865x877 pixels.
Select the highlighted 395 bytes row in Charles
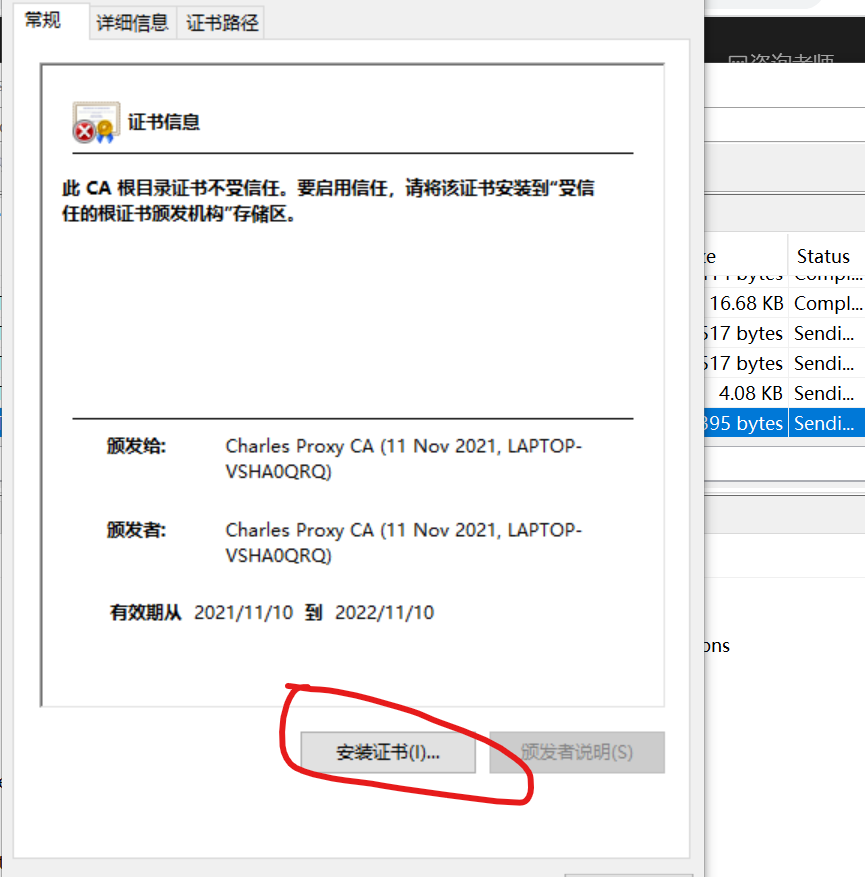coord(784,423)
